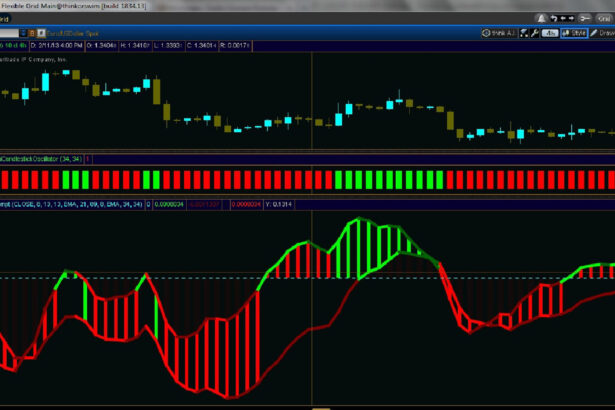Click the Flexible Grid Main window title
The image size is (615, 410).
click(x=73, y=6)
